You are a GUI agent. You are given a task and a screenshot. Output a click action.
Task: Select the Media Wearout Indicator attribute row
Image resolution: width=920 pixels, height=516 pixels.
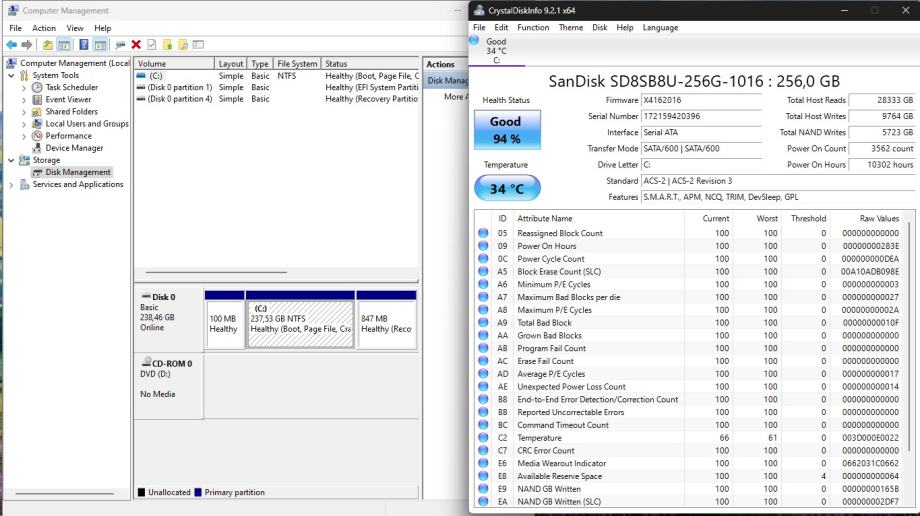(x=689, y=463)
